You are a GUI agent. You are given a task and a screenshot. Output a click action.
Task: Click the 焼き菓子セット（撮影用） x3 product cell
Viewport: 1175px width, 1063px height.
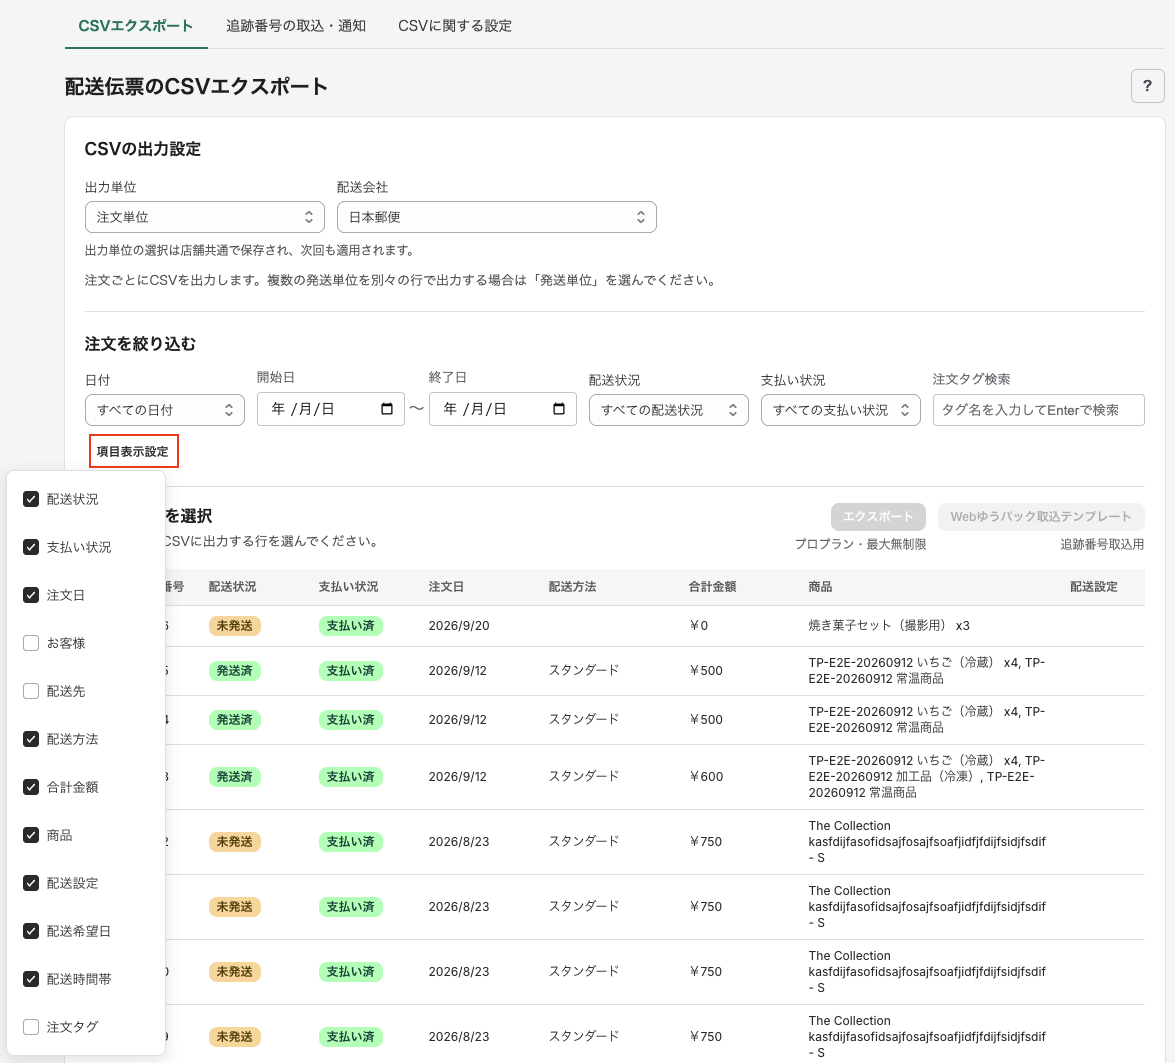click(889, 626)
